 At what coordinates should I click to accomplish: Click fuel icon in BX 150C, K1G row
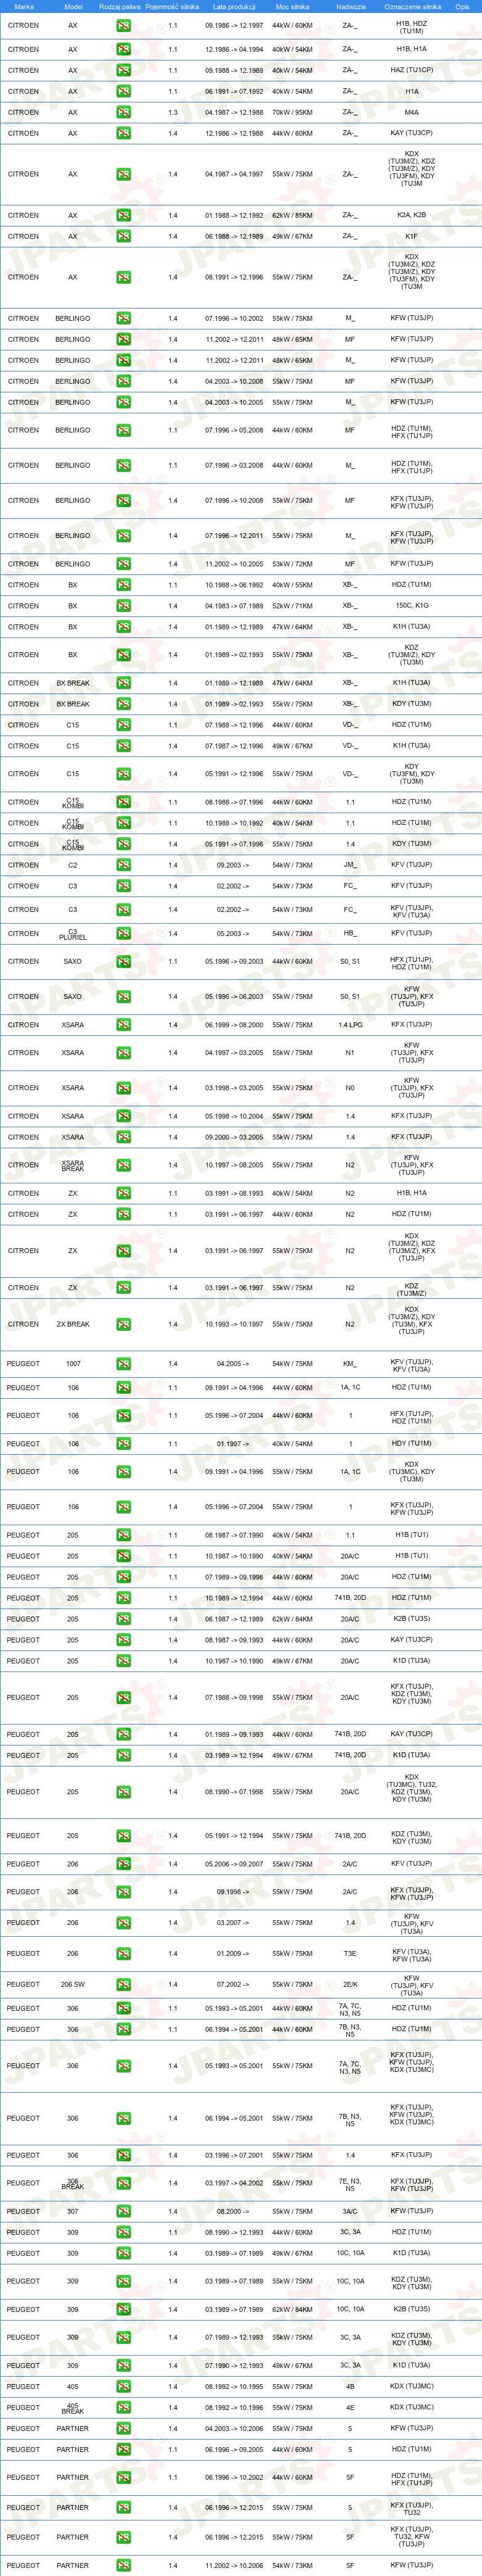click(123, 606)
